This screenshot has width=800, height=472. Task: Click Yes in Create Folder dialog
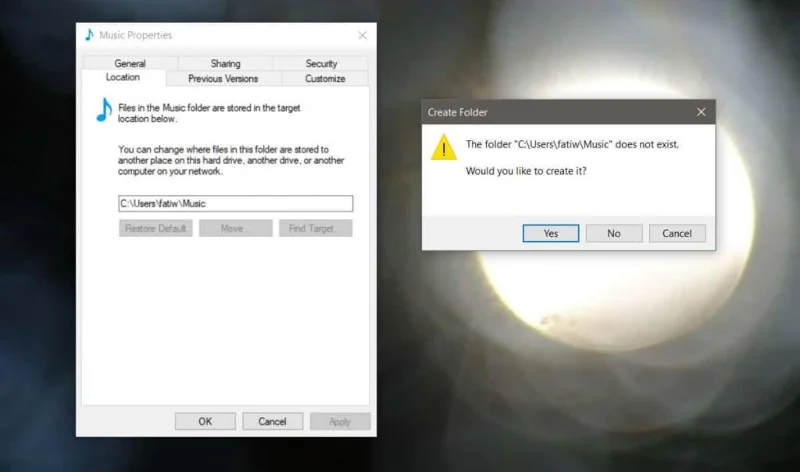point(551,233)
